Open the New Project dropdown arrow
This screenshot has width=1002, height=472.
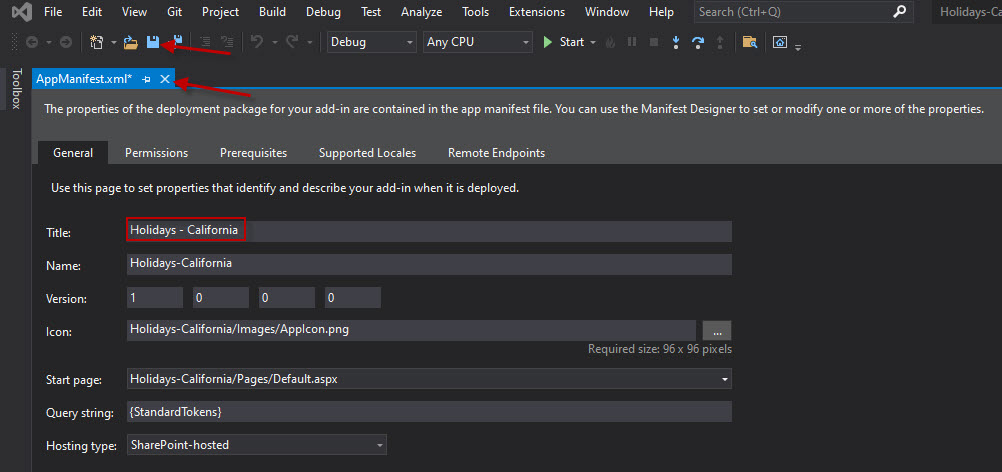point(114,43)
